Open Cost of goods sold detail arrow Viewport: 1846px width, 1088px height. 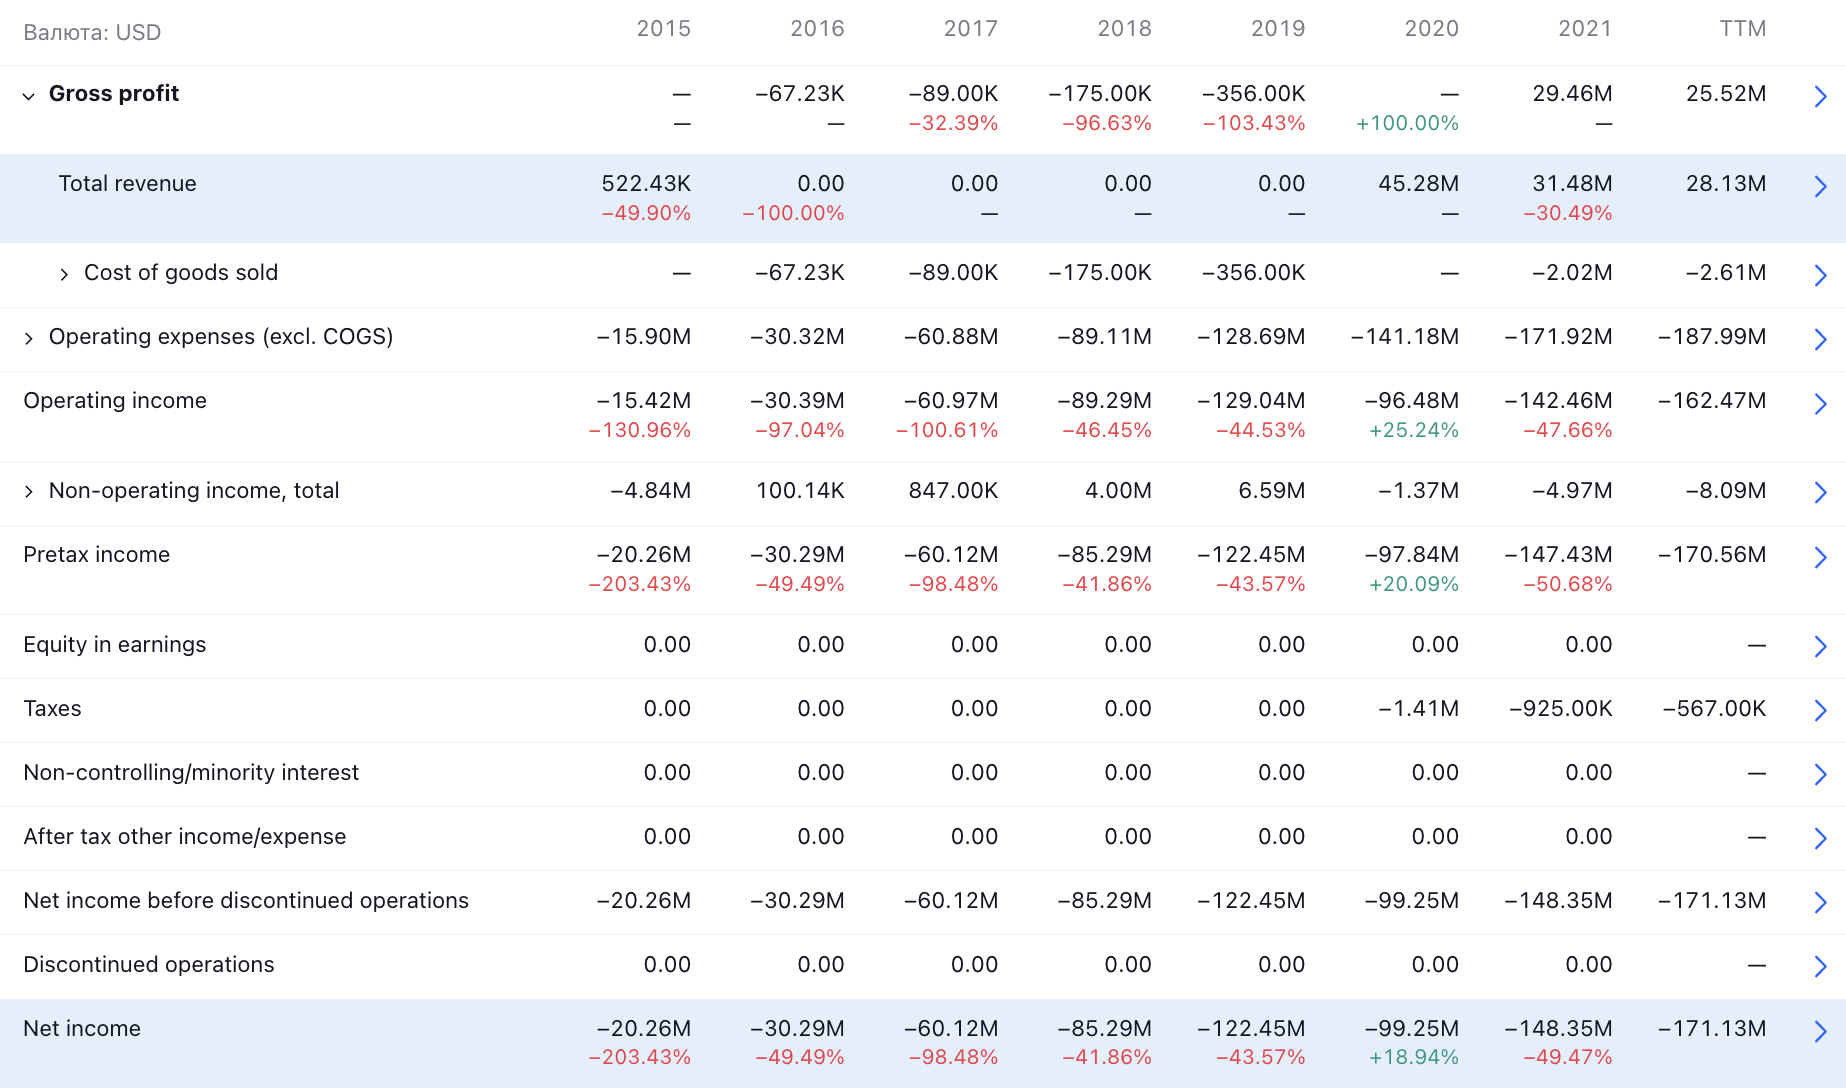pyautogui.click(x=1820, y=275)
